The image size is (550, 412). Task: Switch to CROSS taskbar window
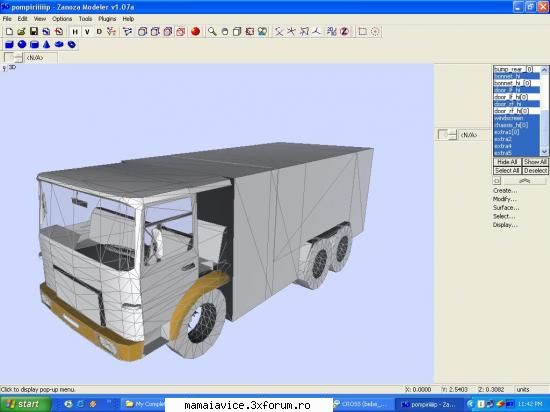tap(363, 404)
